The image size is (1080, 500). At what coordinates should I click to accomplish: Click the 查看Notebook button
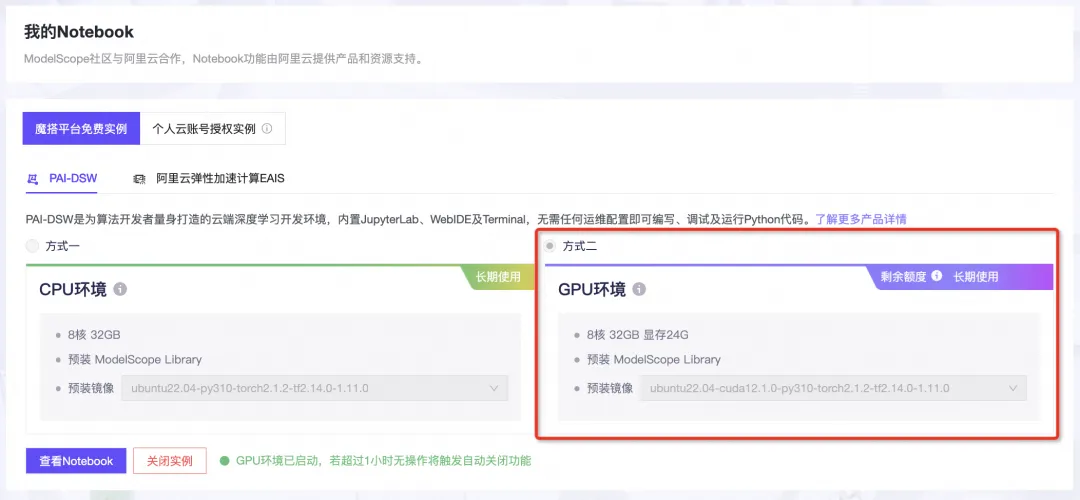(76, 461)
